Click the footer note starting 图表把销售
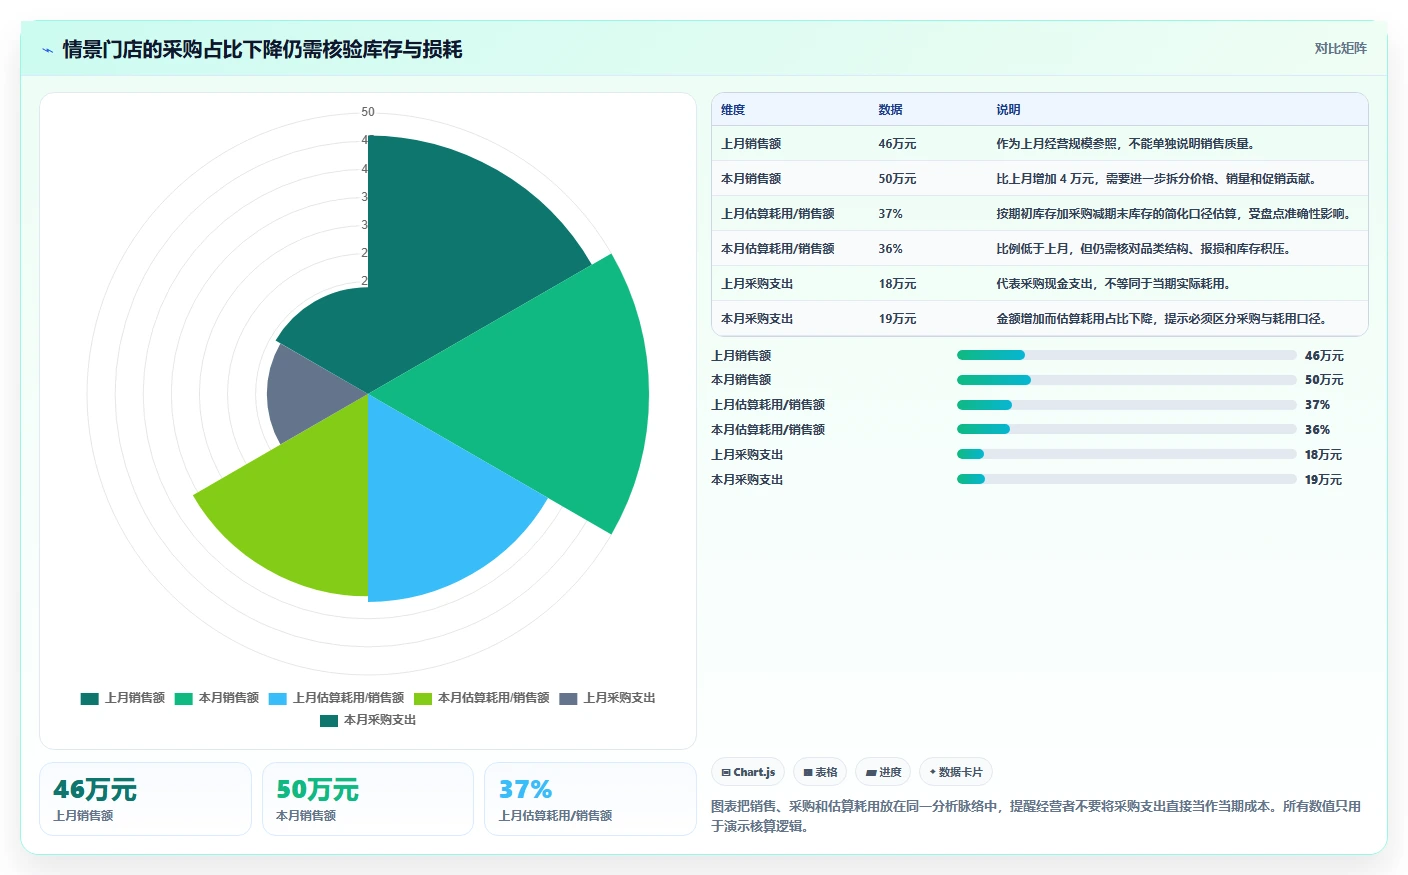Screen dimensions: 1408x875 pos(1036,816)
